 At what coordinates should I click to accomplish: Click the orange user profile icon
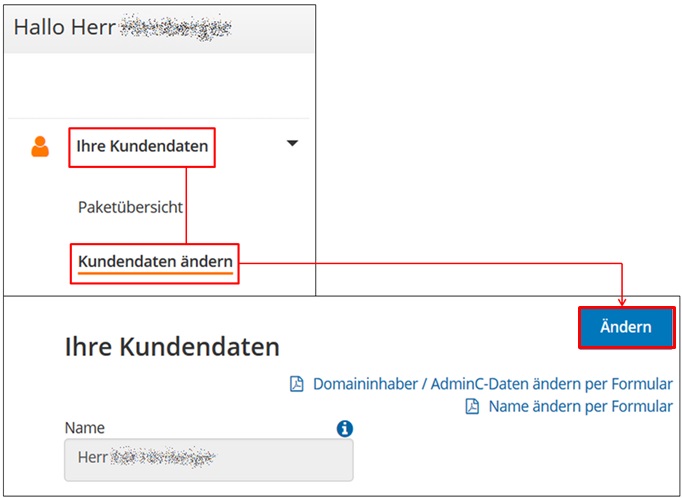(40, 147)
